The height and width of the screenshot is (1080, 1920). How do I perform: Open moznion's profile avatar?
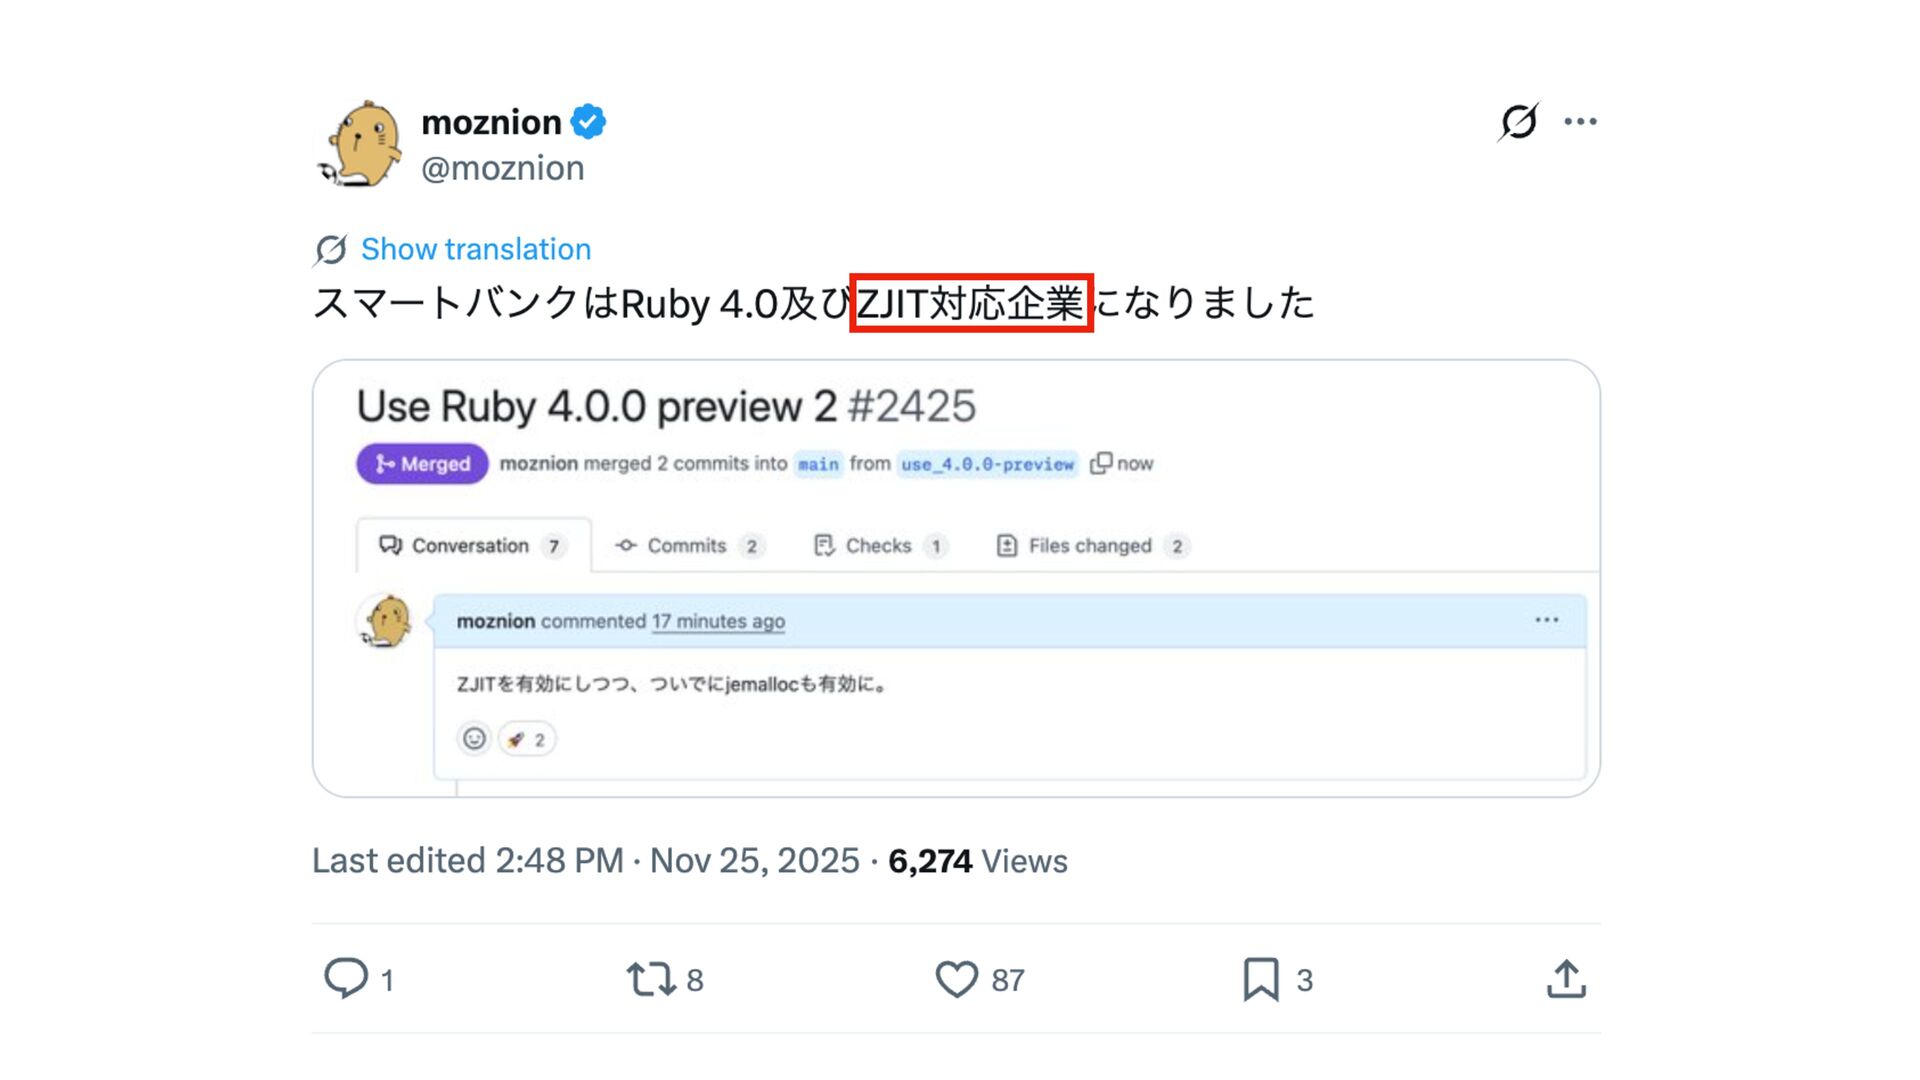[361, 144]
